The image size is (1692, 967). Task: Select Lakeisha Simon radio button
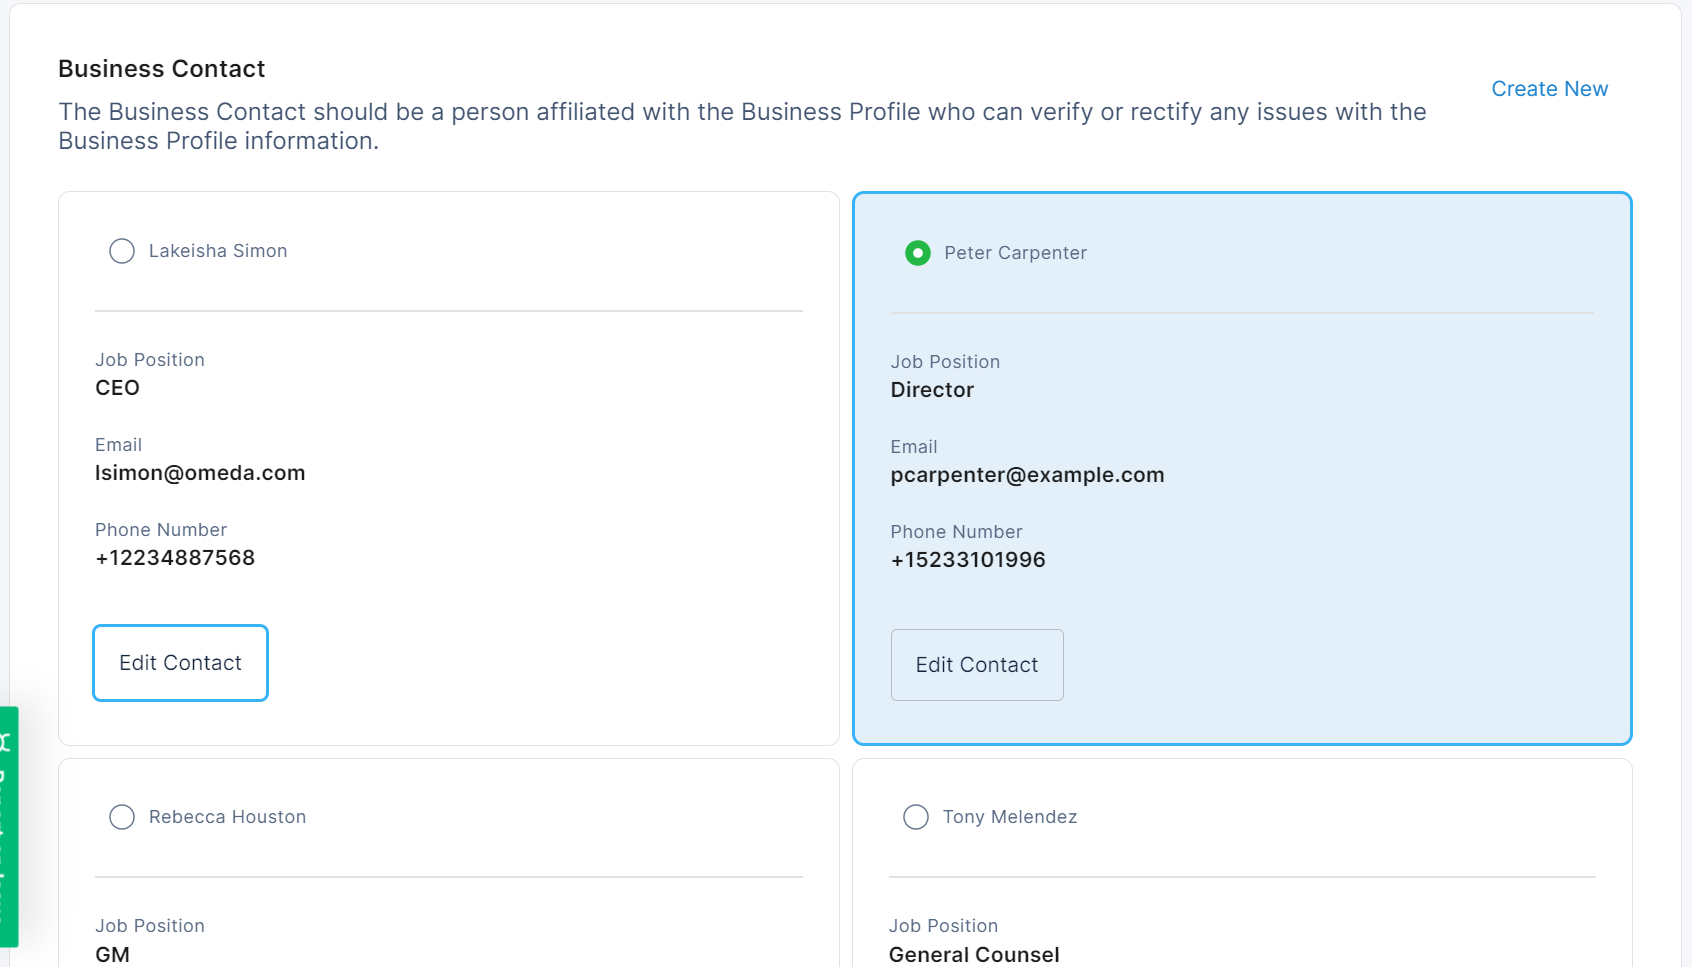coord(122,251)
